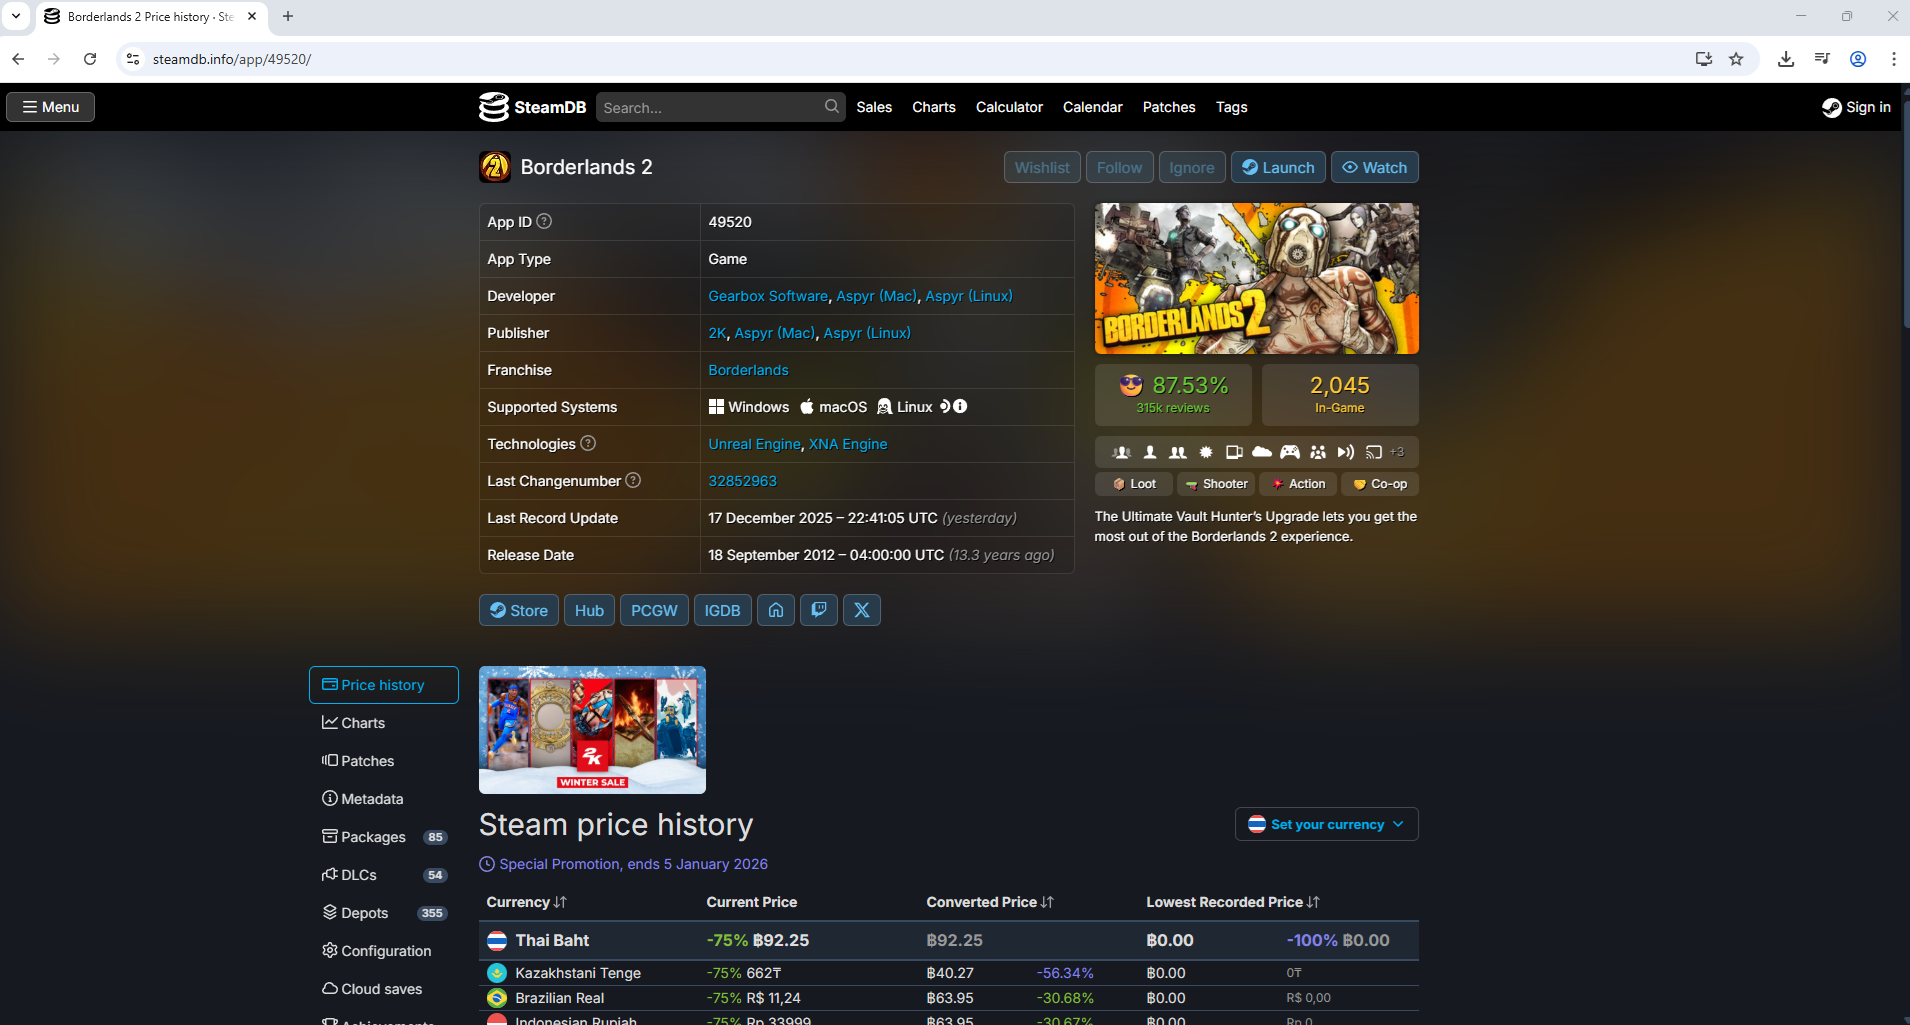Toggle Watch with the eye button
Screen dimensions: 1910x1025
click(1374, 167)
